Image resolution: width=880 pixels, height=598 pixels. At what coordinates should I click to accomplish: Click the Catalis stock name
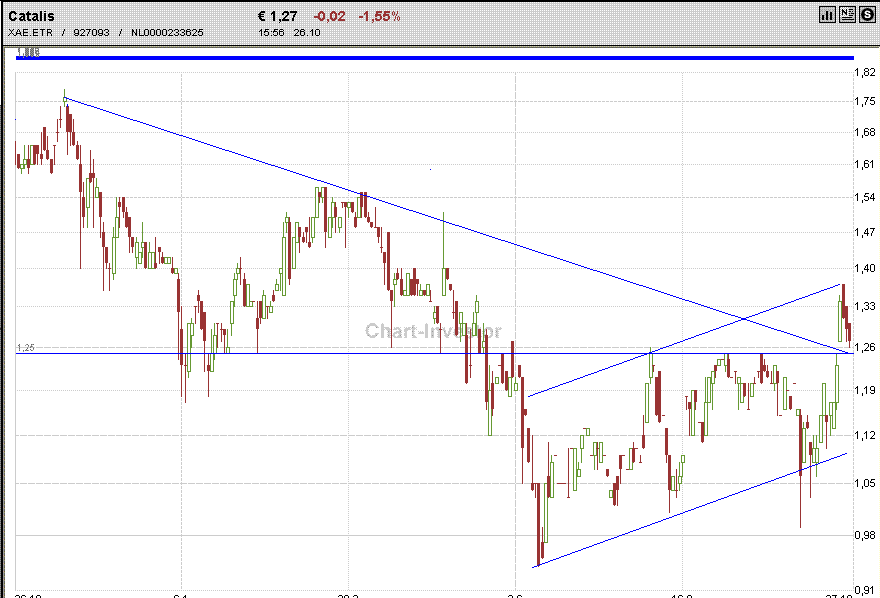pyautogui.click(x=32, y=16)
